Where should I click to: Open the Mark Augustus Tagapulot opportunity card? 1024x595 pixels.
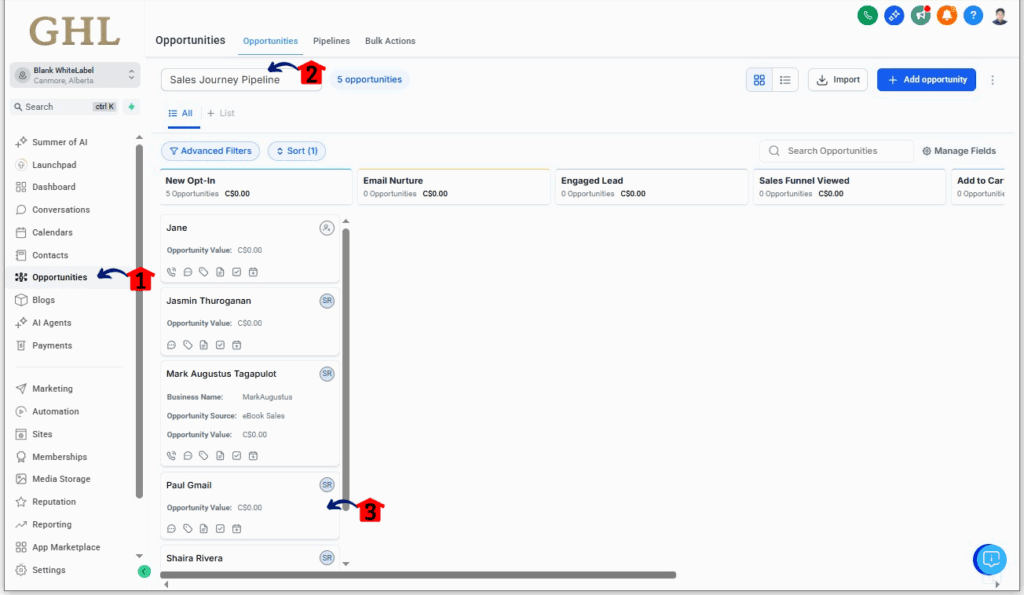[x=250, y=414]
